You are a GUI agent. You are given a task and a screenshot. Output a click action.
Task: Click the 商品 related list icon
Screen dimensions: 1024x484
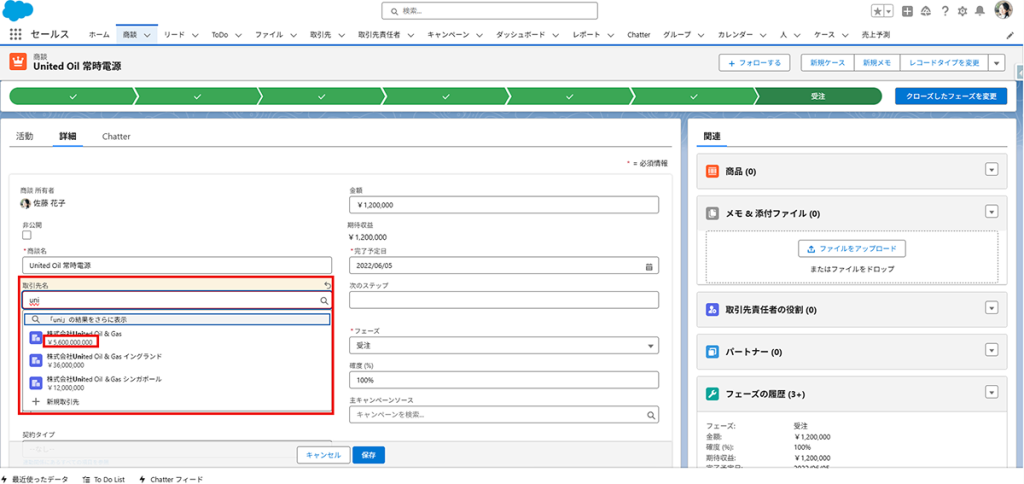[x=712, y=171]
